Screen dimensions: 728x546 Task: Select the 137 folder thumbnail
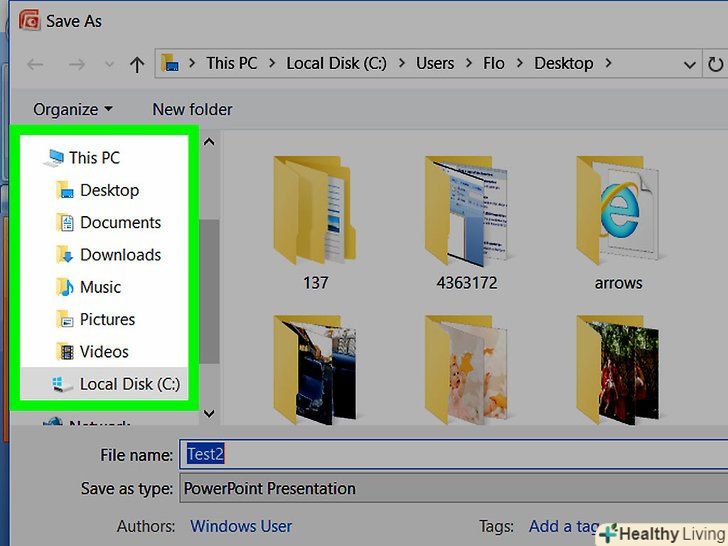(315, 211)
